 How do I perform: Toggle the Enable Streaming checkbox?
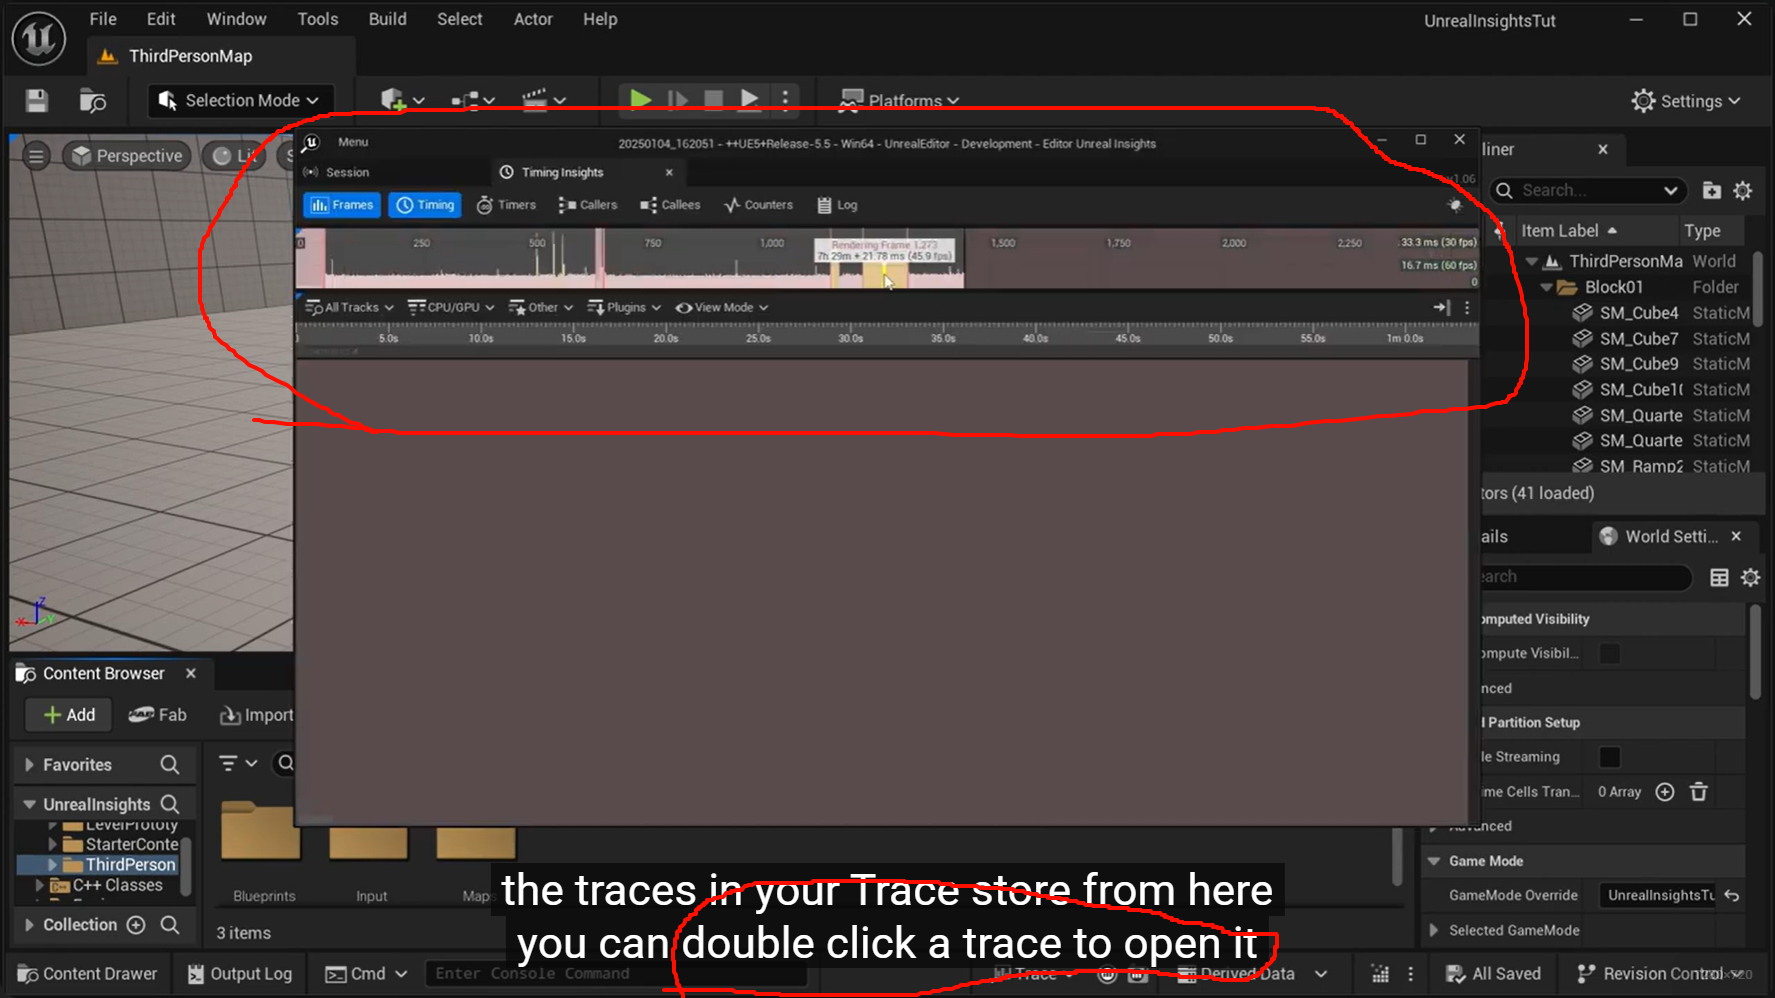pyautogui.click(x=1609, y=757)
